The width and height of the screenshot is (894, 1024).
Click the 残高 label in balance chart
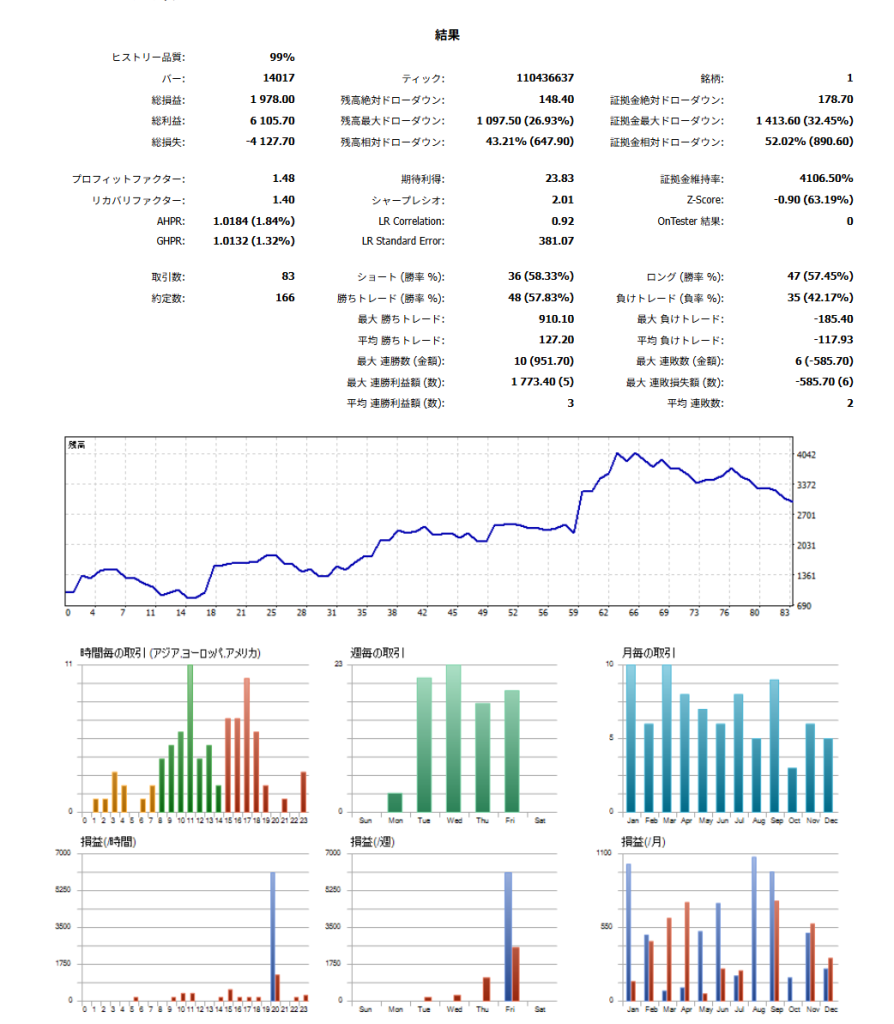76,443
